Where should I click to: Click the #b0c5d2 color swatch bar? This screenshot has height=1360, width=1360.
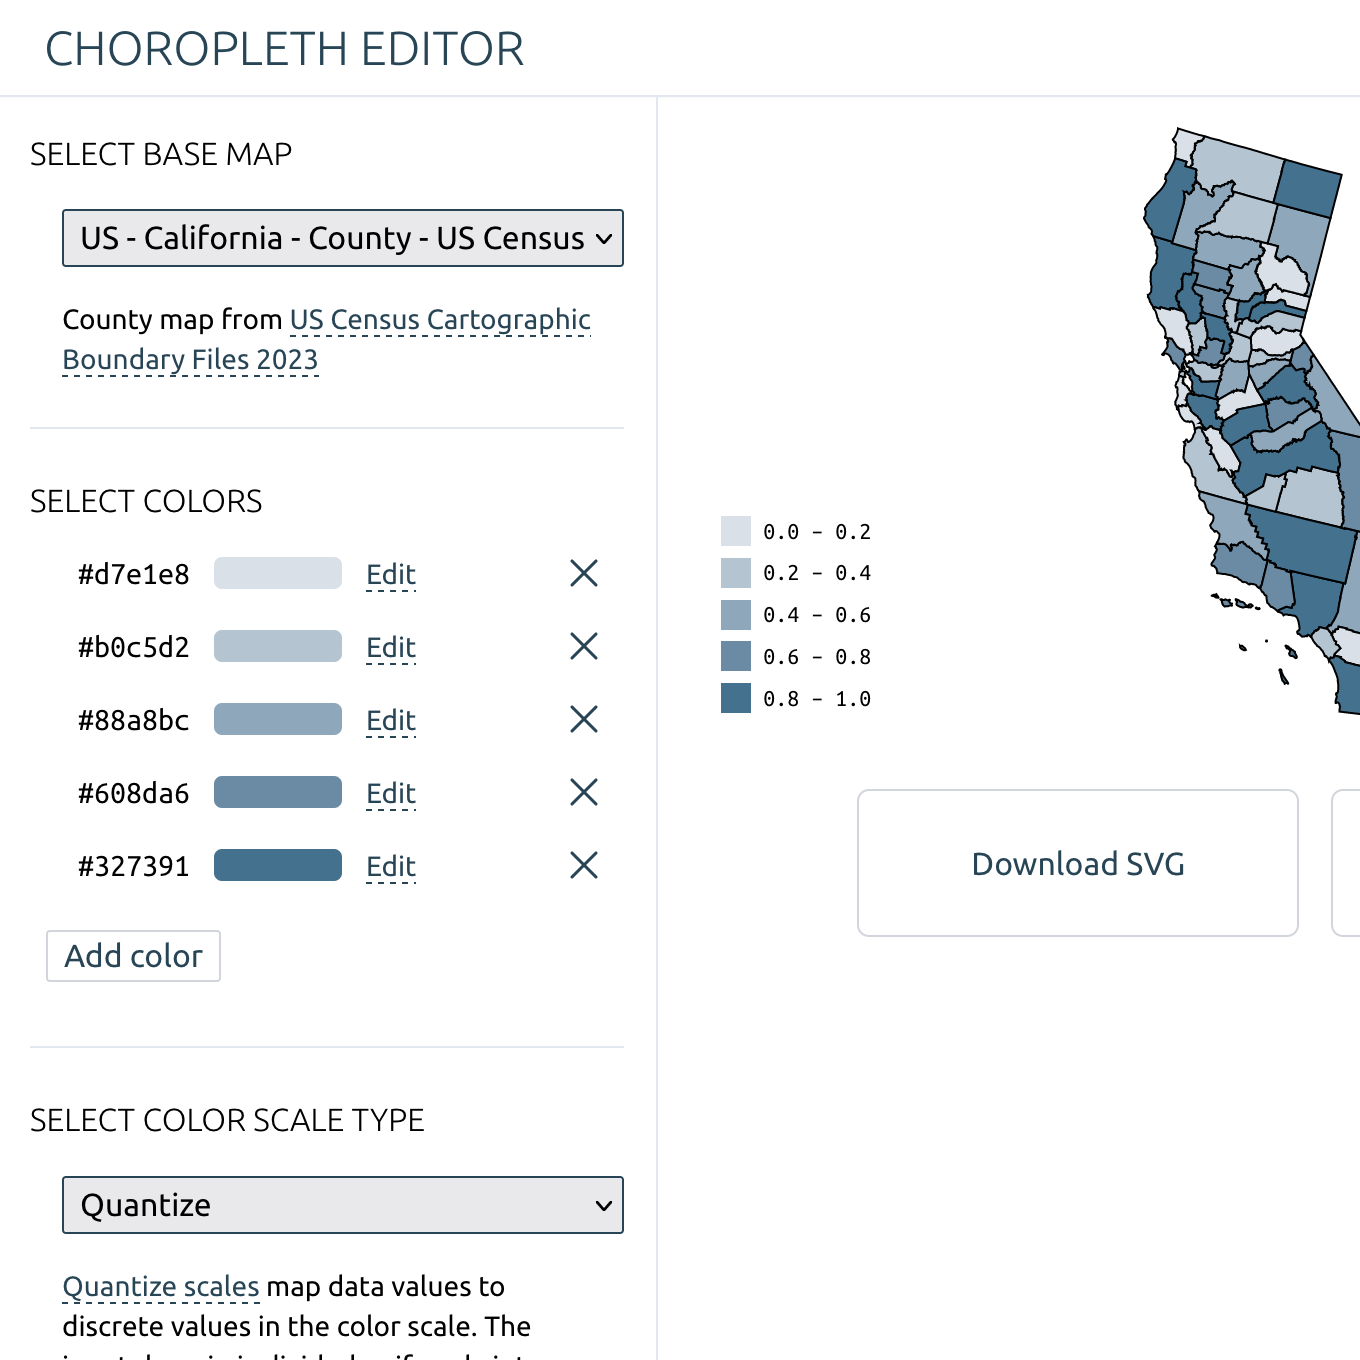[x=277, y=646]
